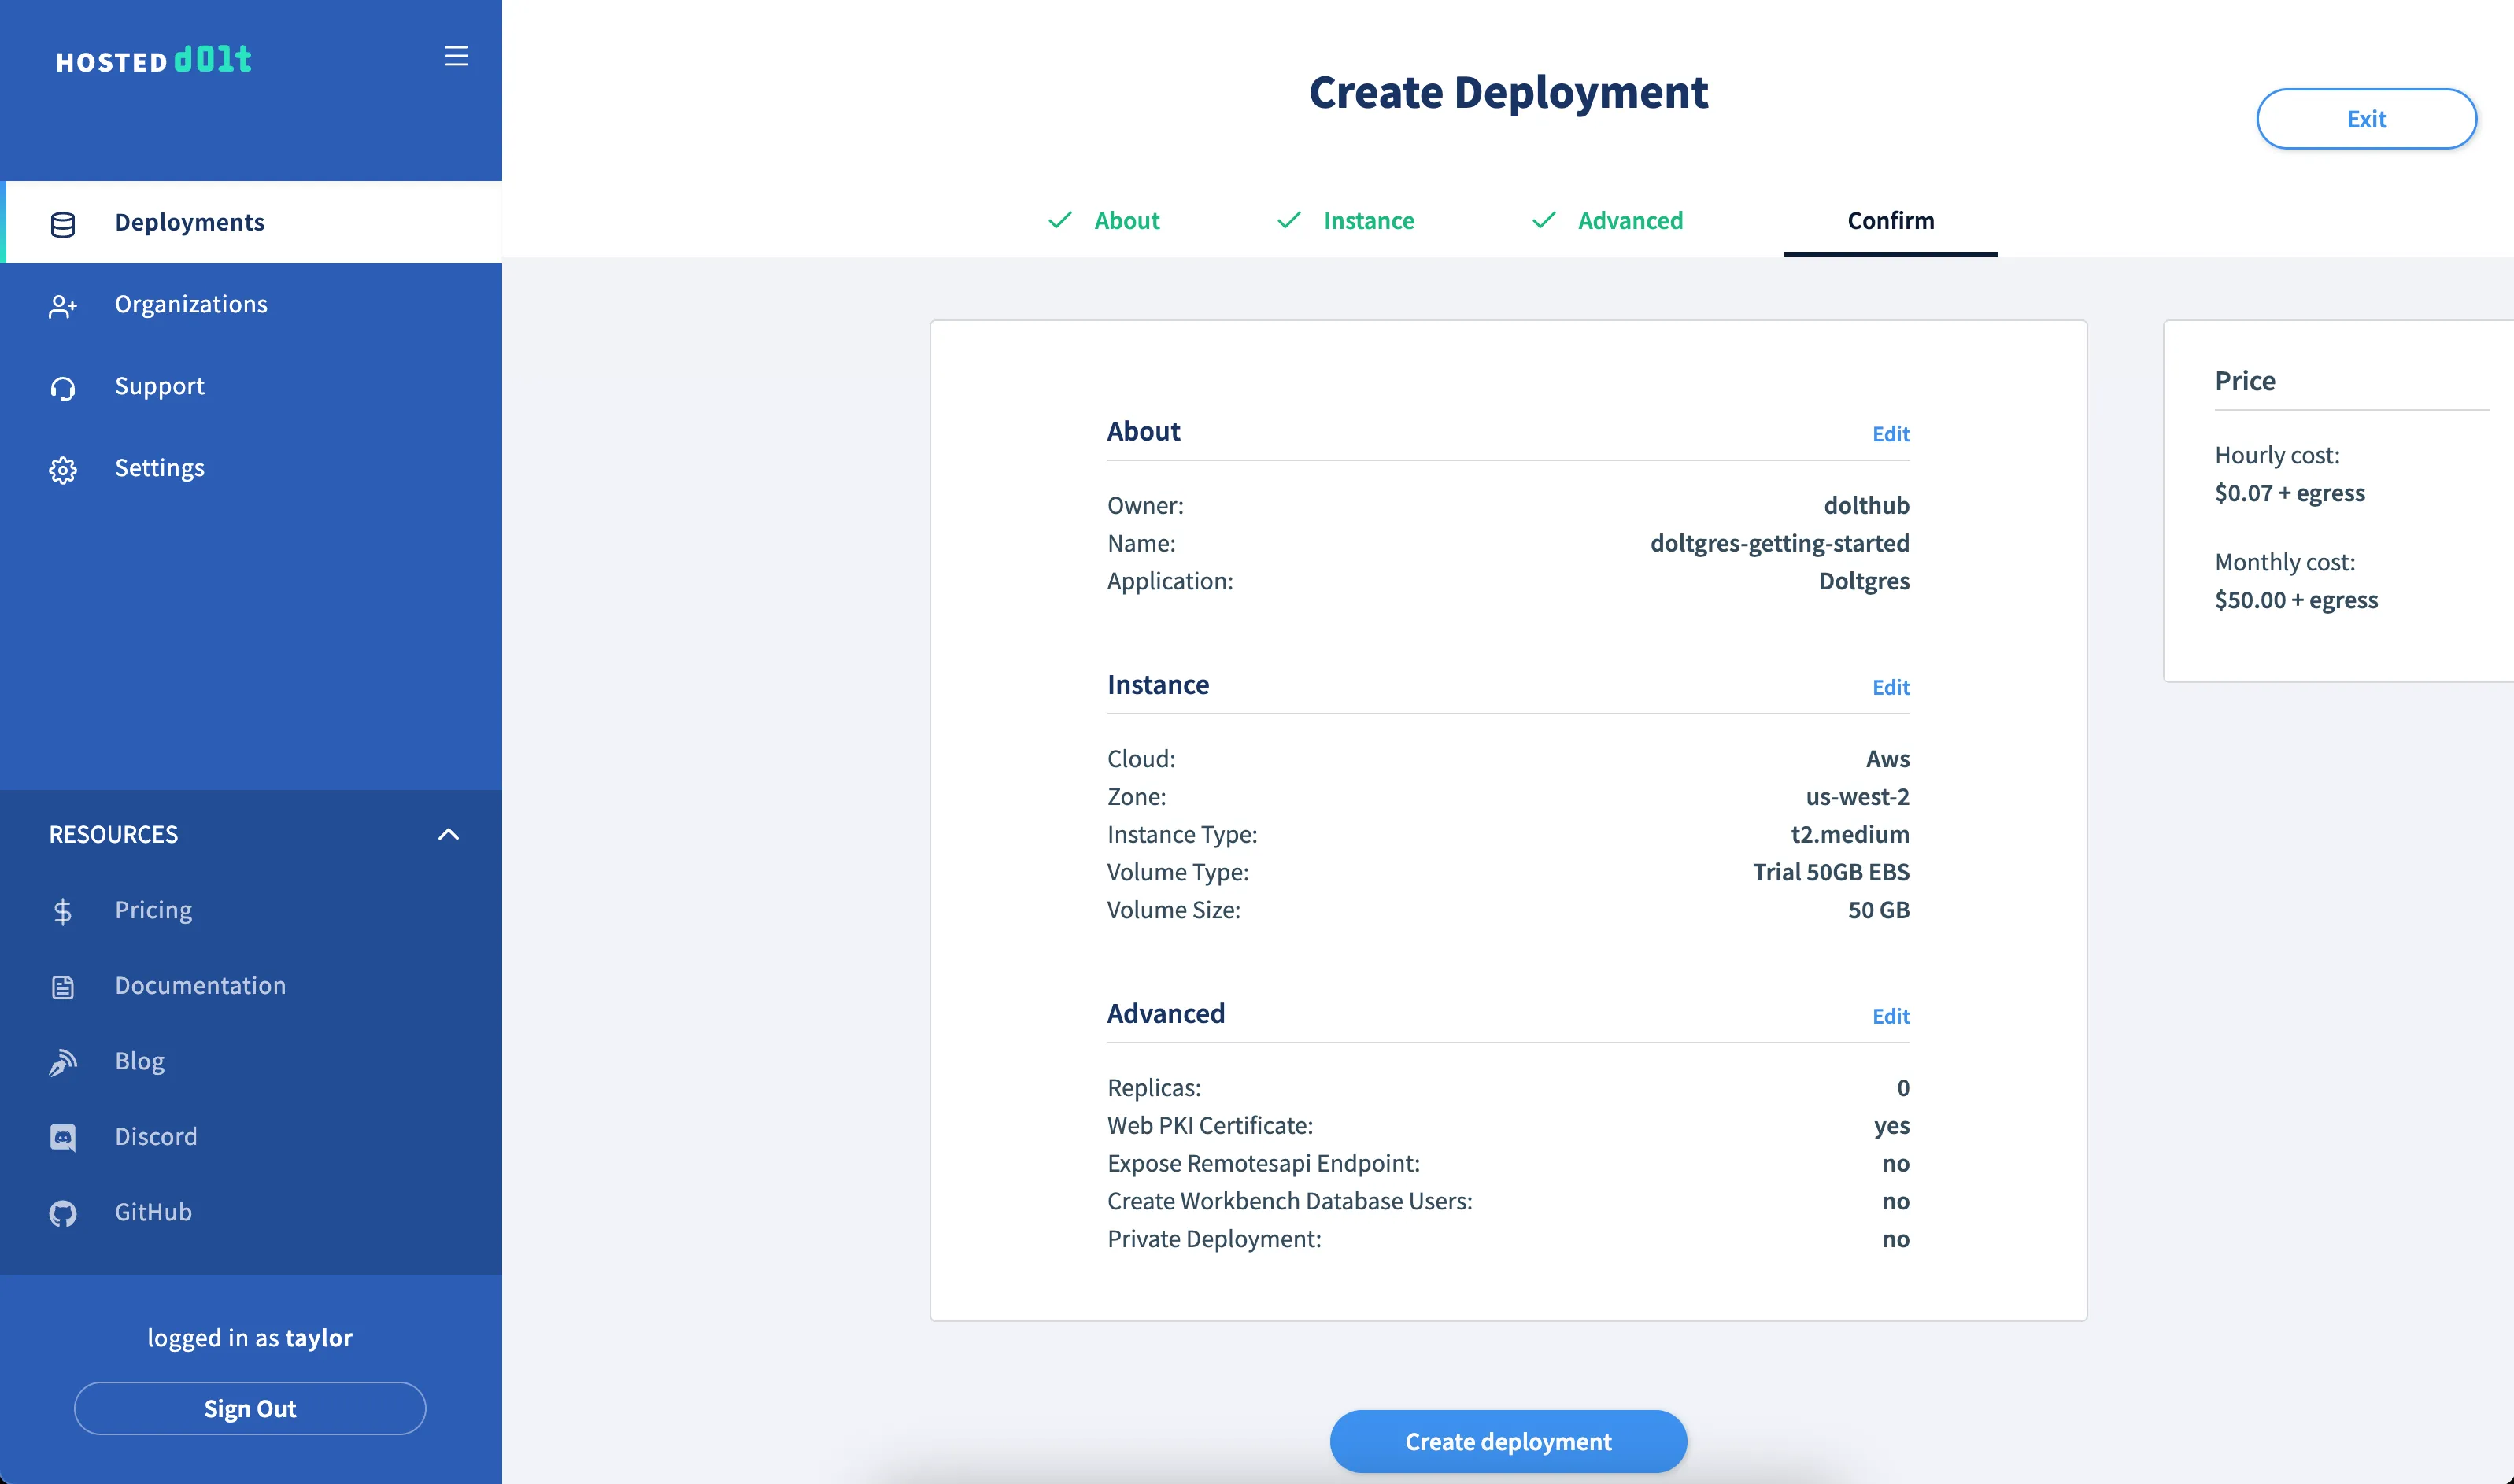Image resolution: width=2514 pixels, height=1484 pixels.
Task: Click the Exit button
Action: pos(2366,118)
